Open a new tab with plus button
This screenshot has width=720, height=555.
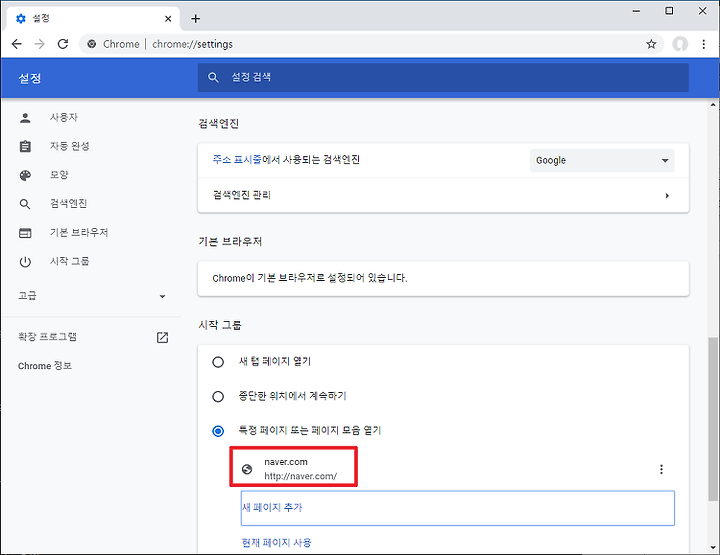click(x=196, y=19)
